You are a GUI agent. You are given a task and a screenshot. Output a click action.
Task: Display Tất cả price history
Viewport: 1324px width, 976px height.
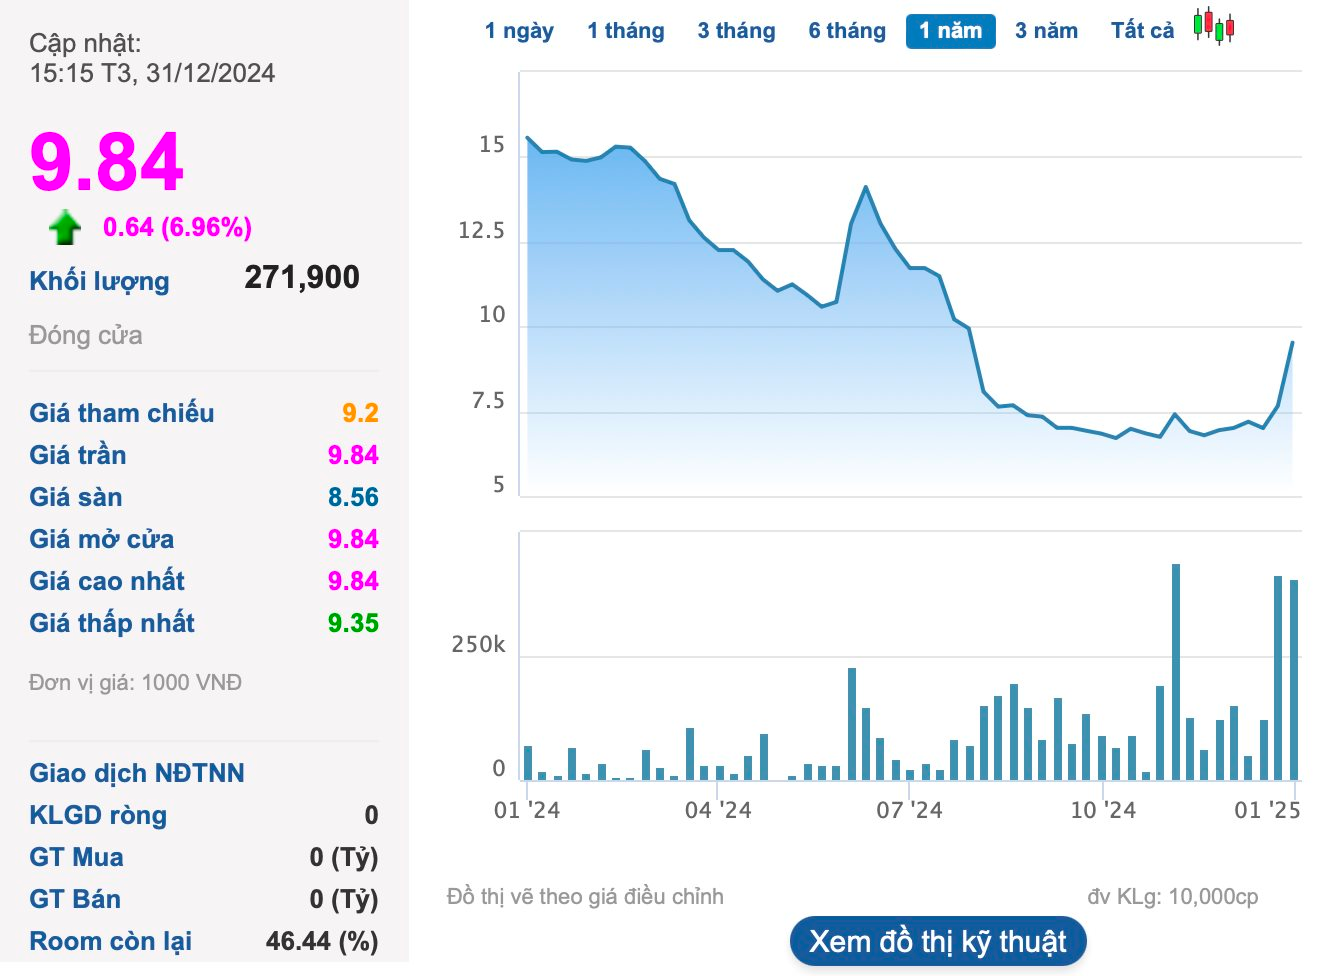pyautogui.click(x=1142, y=31)
